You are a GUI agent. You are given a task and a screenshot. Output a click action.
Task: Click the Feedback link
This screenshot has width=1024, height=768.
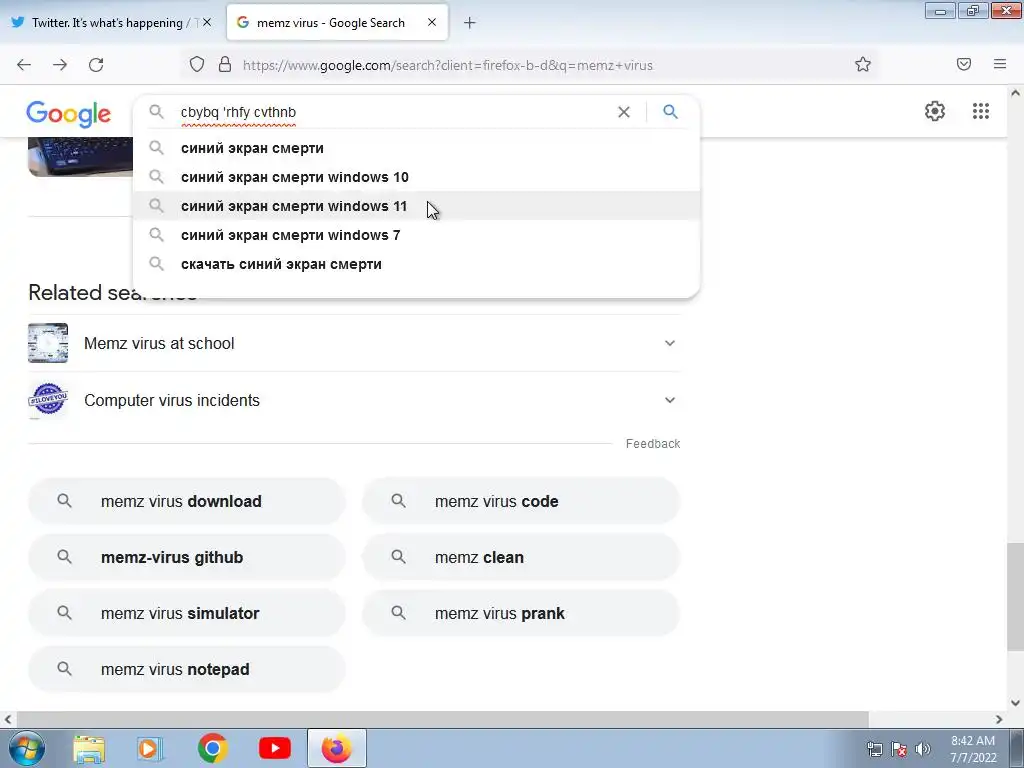(x=652, y=443)
